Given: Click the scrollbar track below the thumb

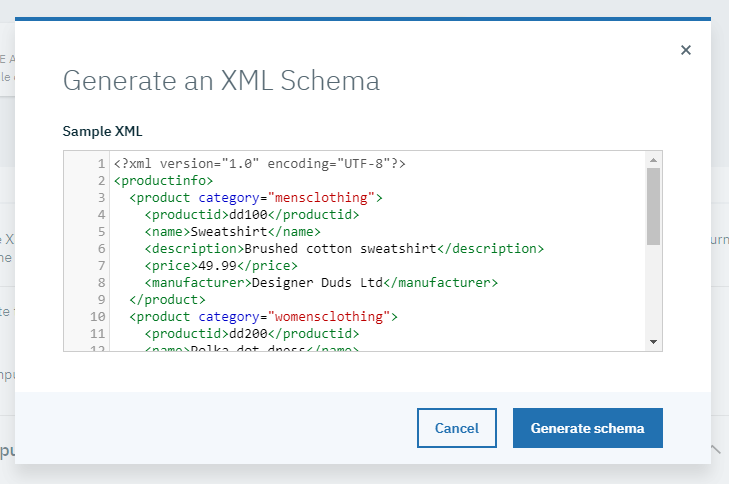Looking at the screenshot, I should pyautogui.click(x=653, y=290).
